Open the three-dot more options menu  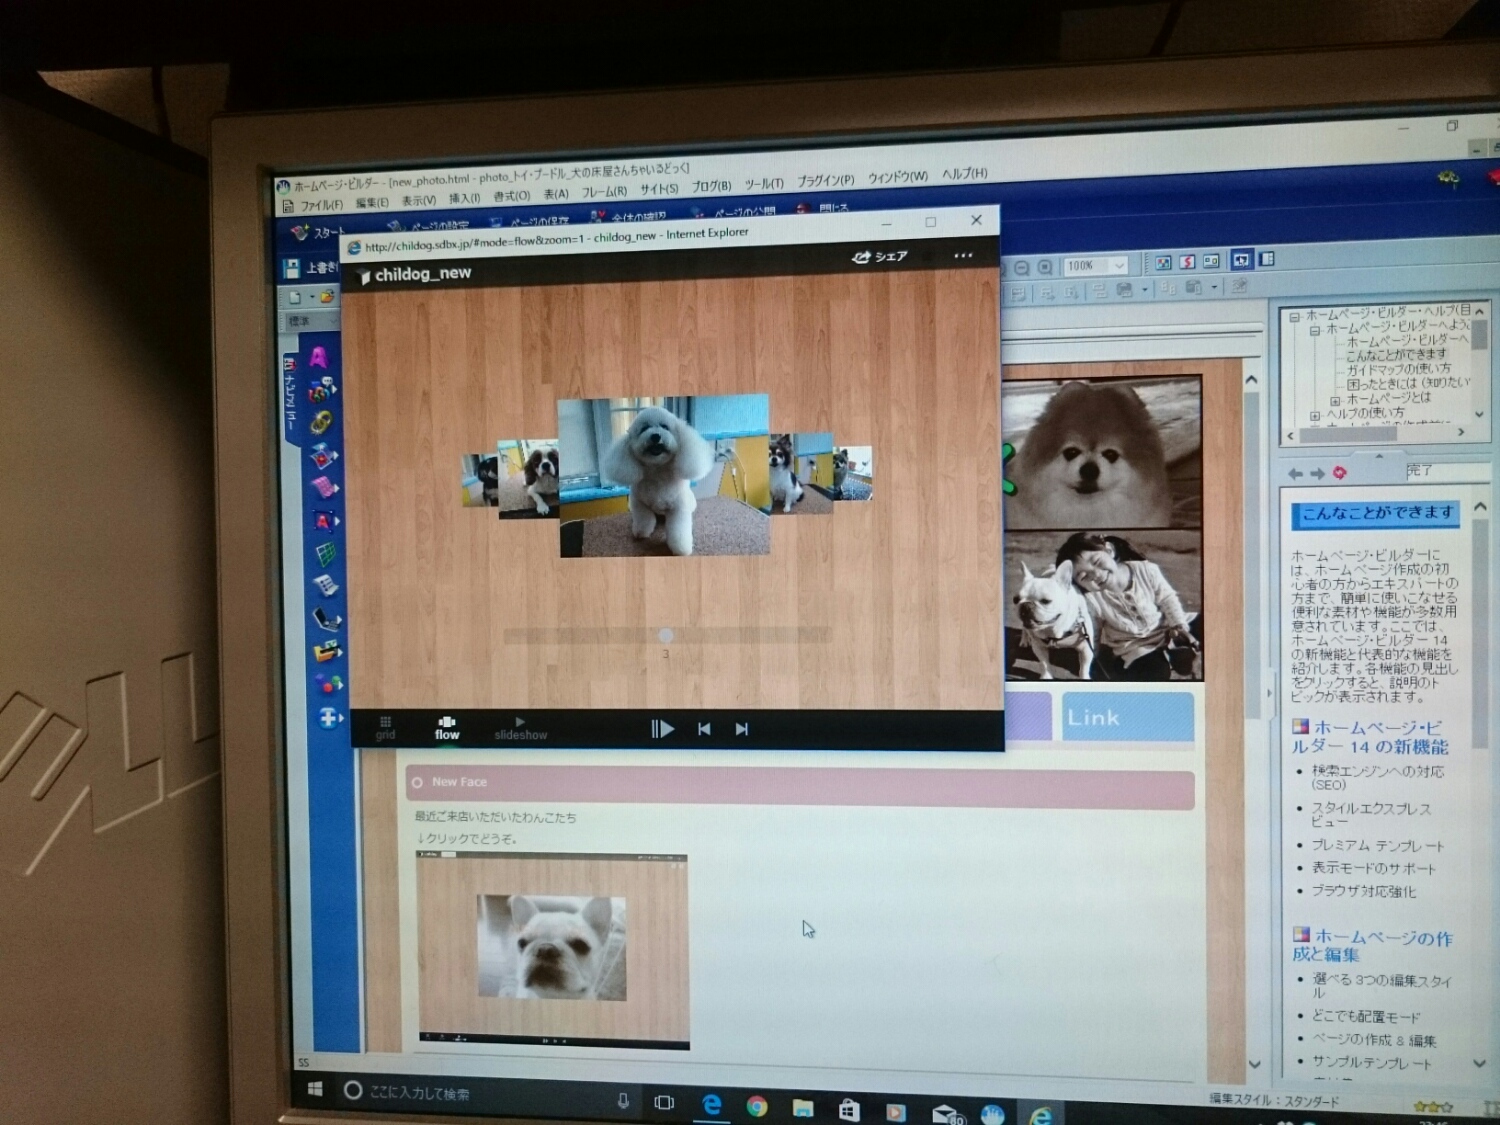pyautogui.click(x=963, y=255)
